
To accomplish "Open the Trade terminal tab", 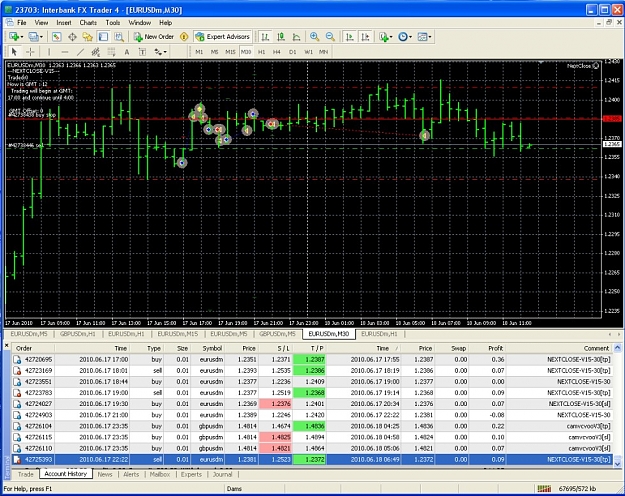I will (26, 474).
